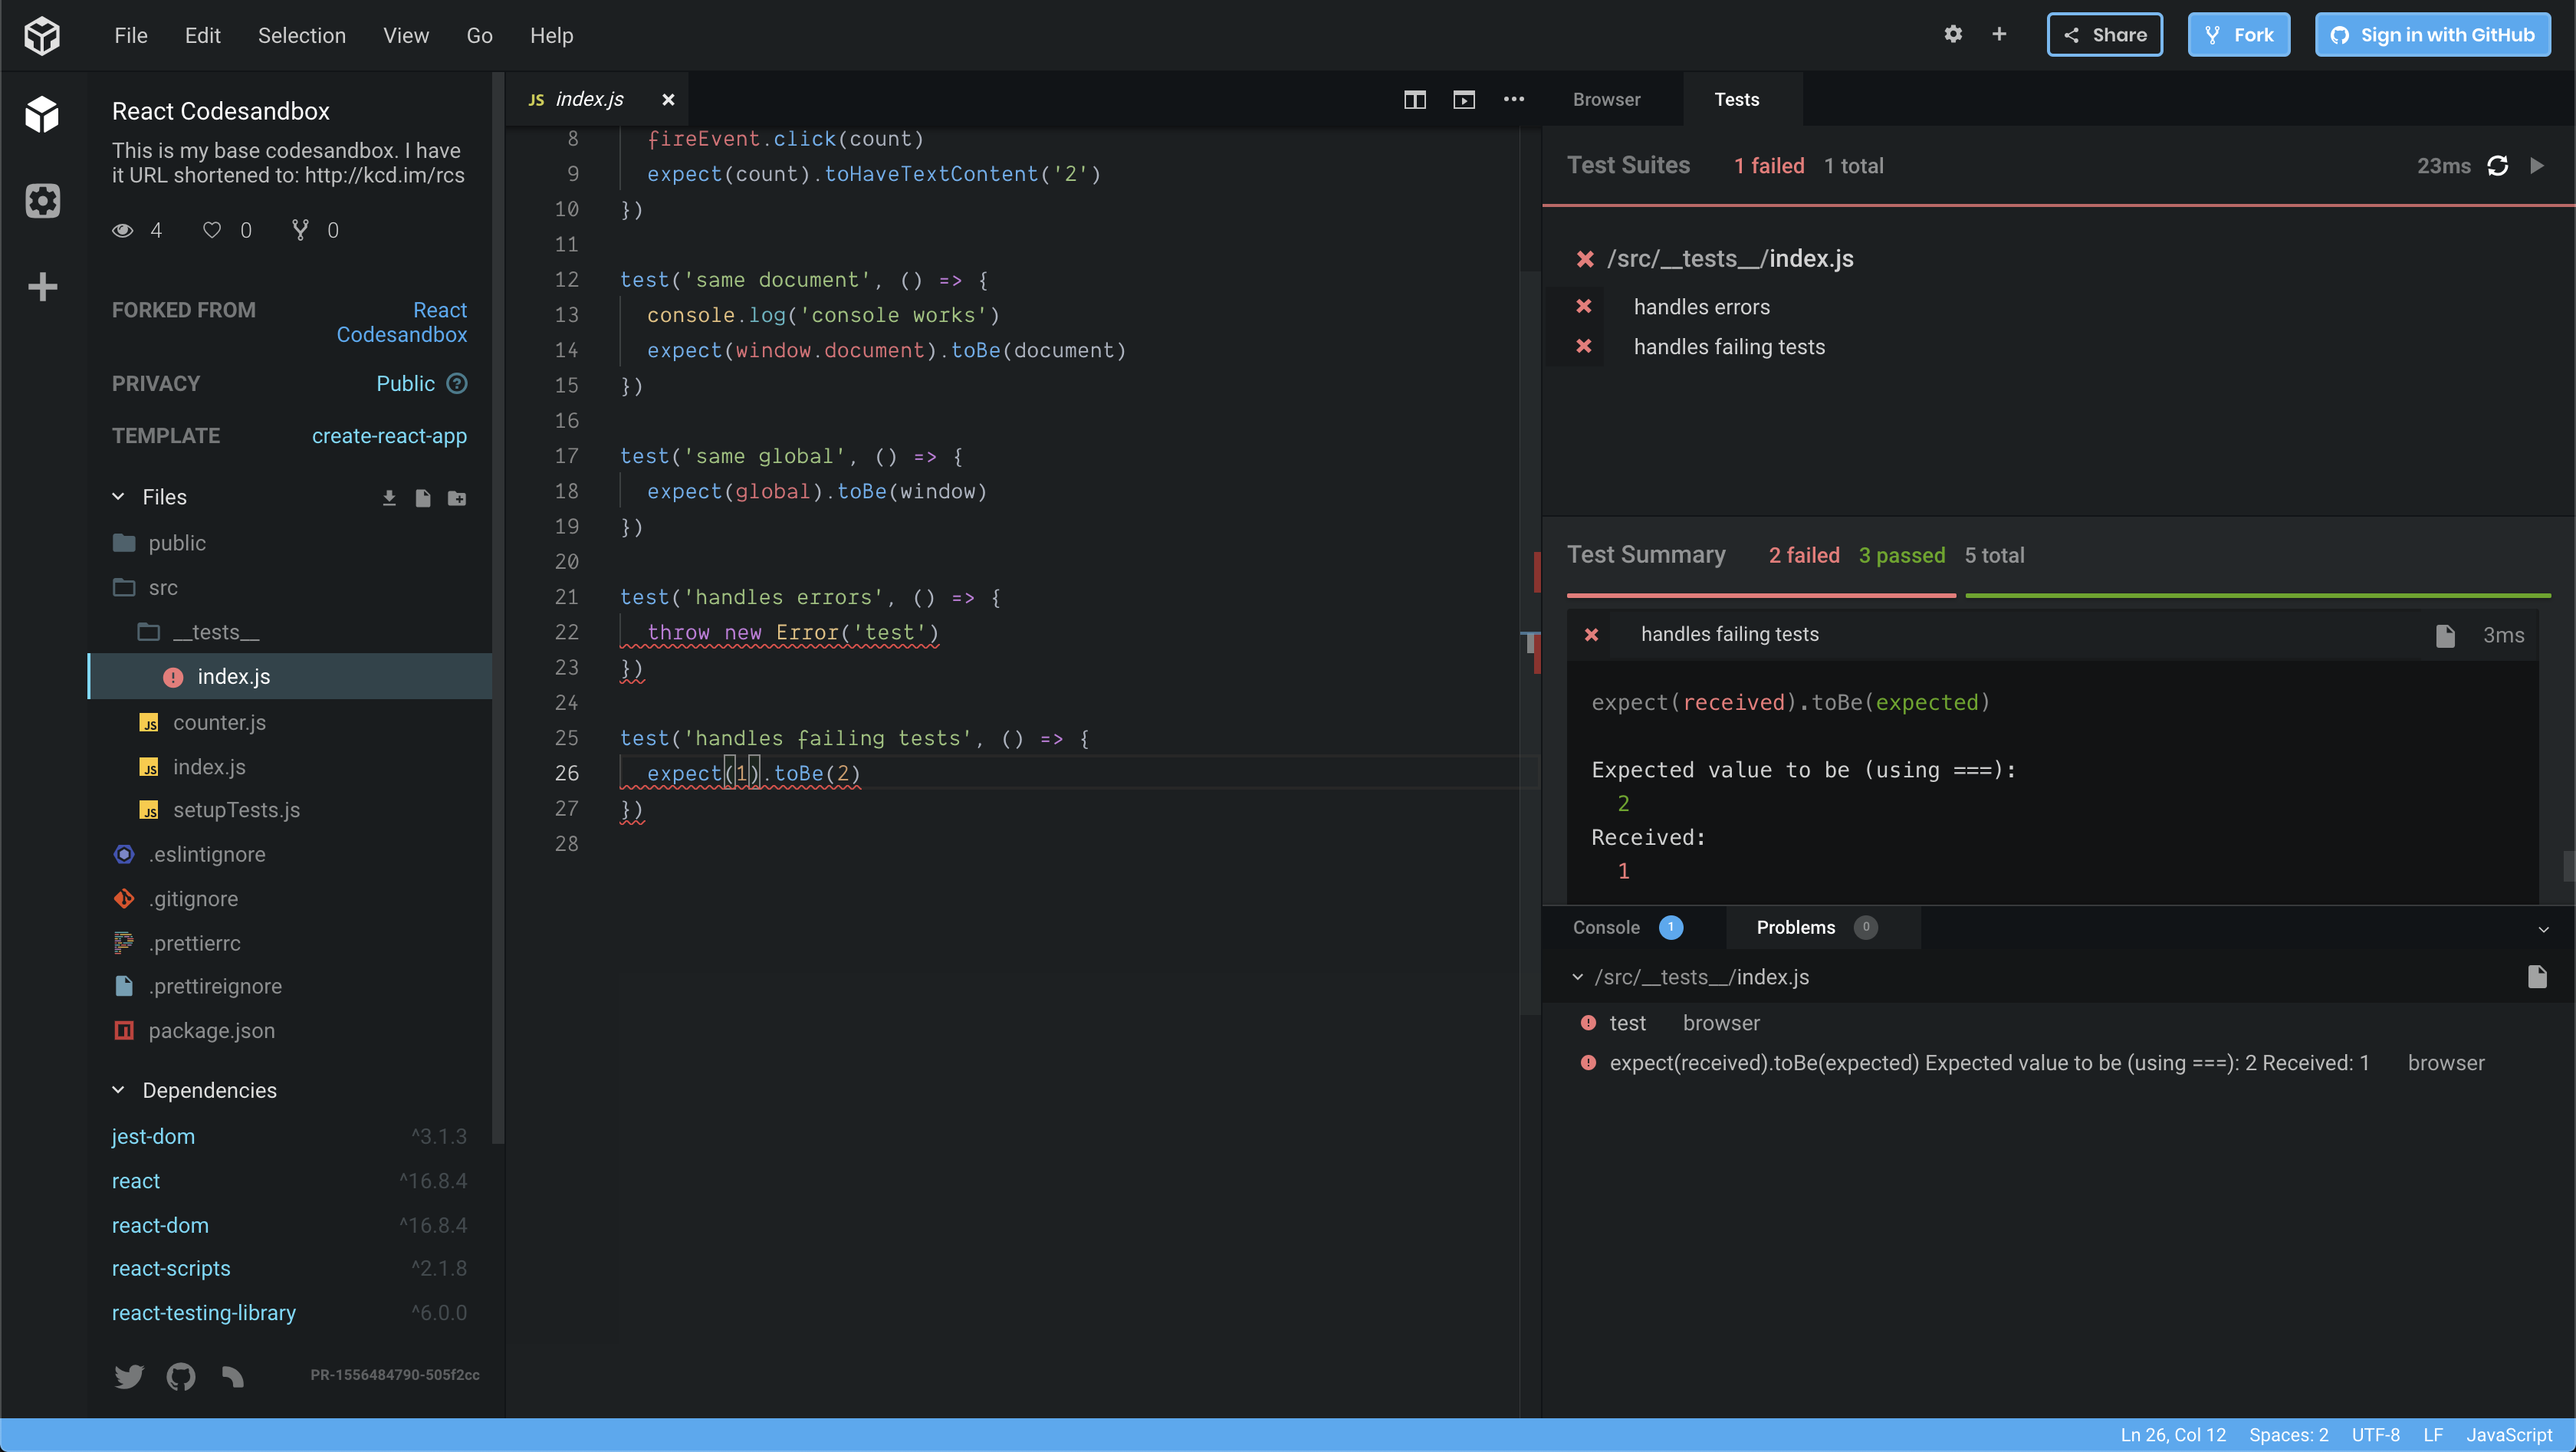Open file icon for handles failing tests
The width and height of the screenshot is (2576, 1452).
pyautogui.click(x=2445, y=635)
